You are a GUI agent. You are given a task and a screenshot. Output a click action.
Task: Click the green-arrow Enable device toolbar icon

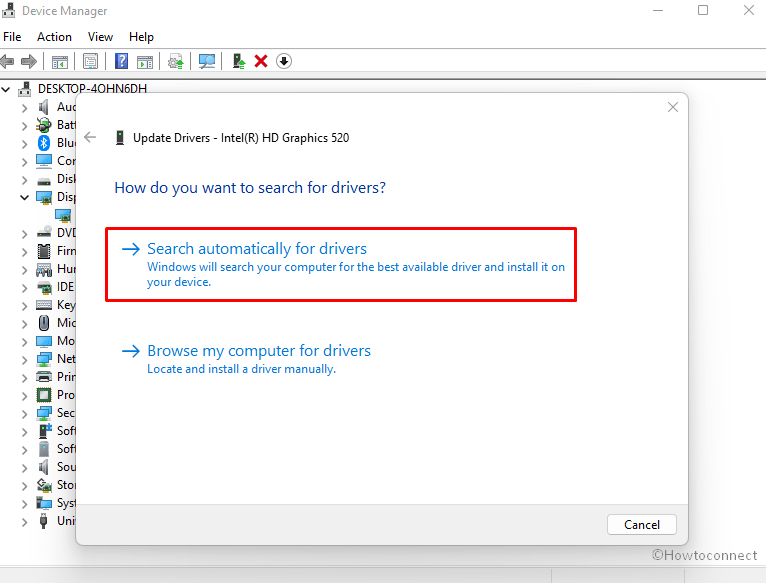click(238, 61)
